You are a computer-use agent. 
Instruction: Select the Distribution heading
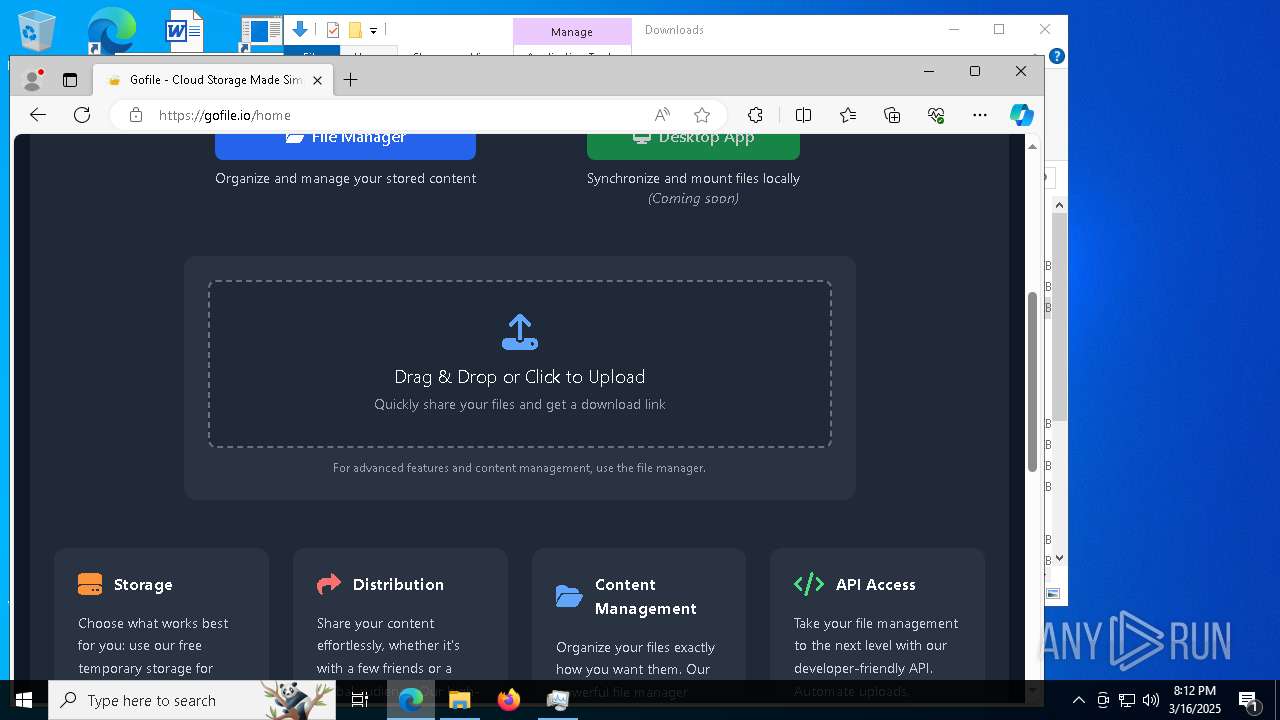(398, 585)
